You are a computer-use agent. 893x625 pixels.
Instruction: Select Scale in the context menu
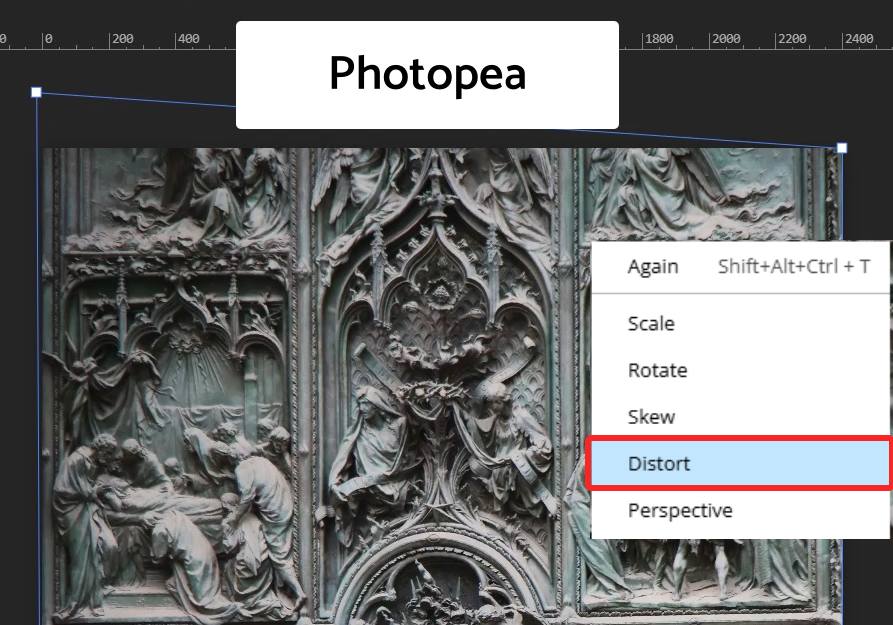[x=740, y=324]
